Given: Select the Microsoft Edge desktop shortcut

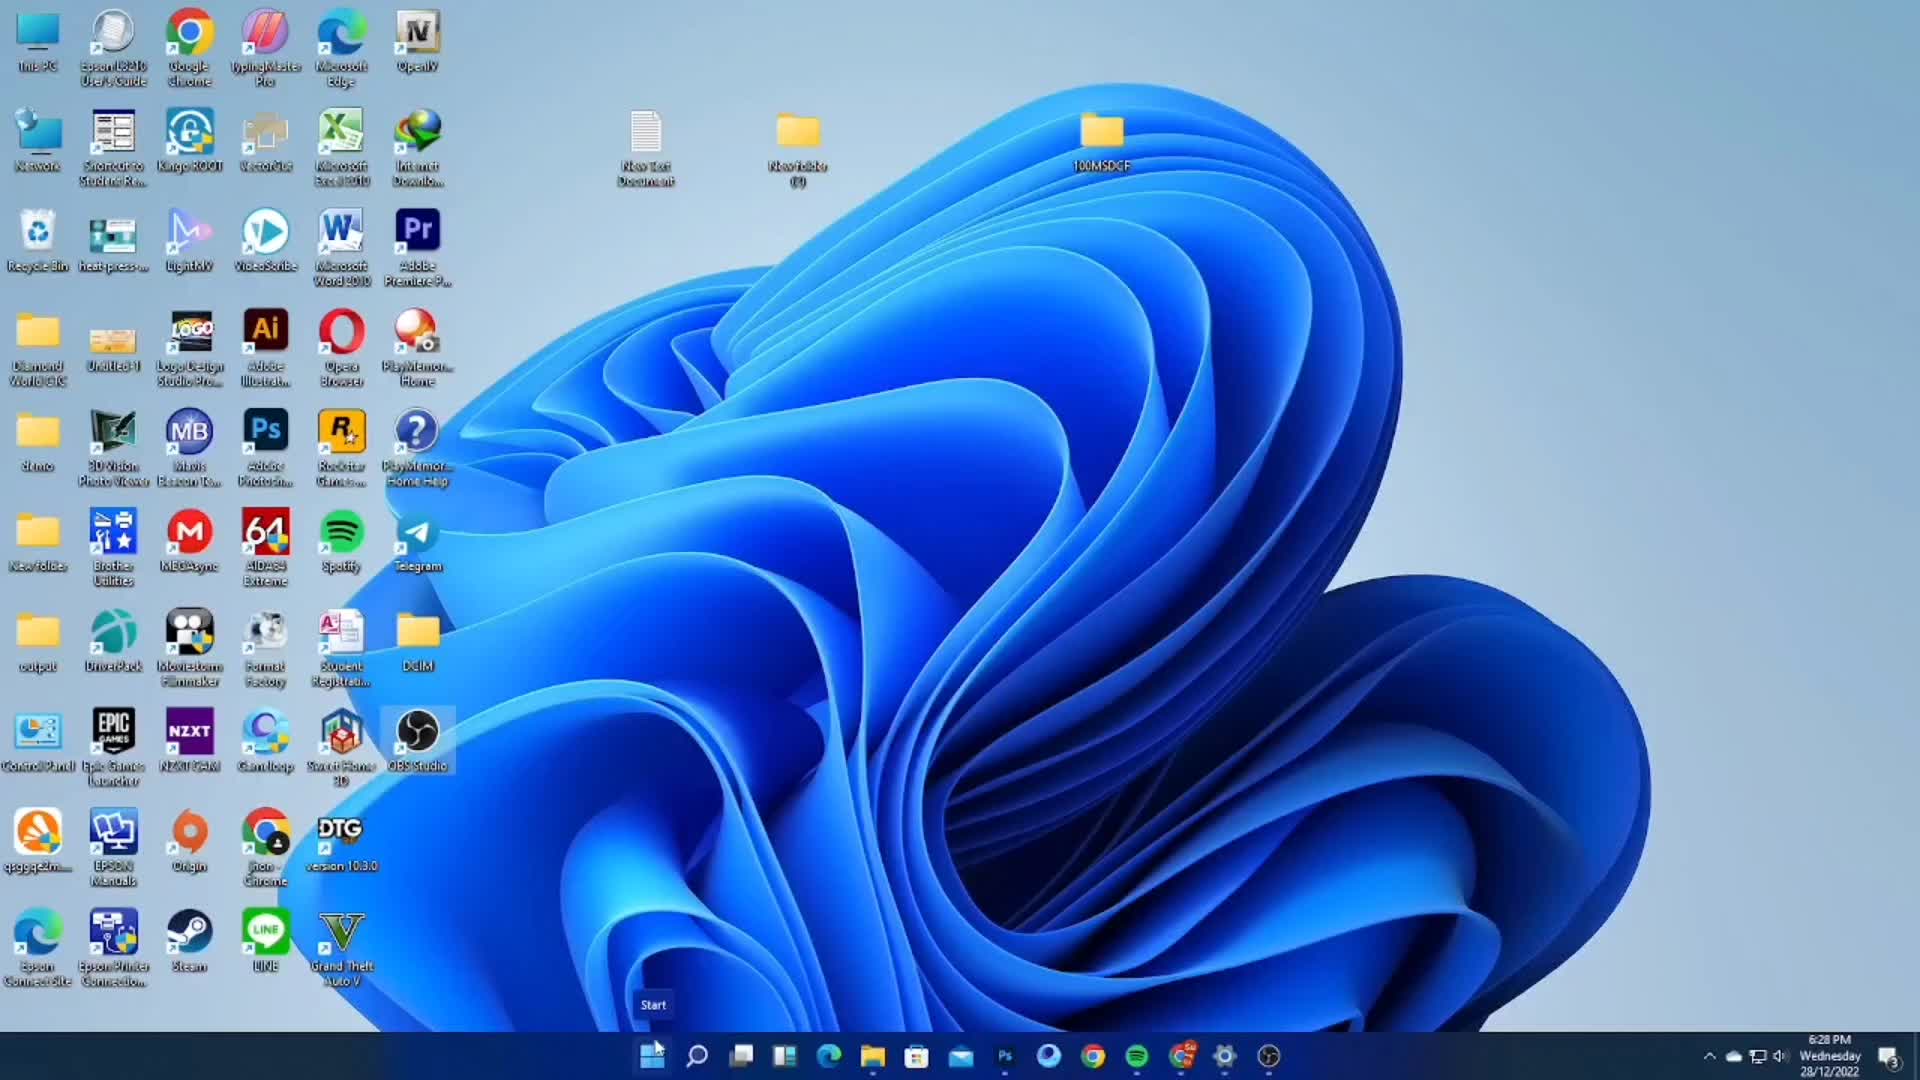Looking at the screenshot, I should [341, 48].
